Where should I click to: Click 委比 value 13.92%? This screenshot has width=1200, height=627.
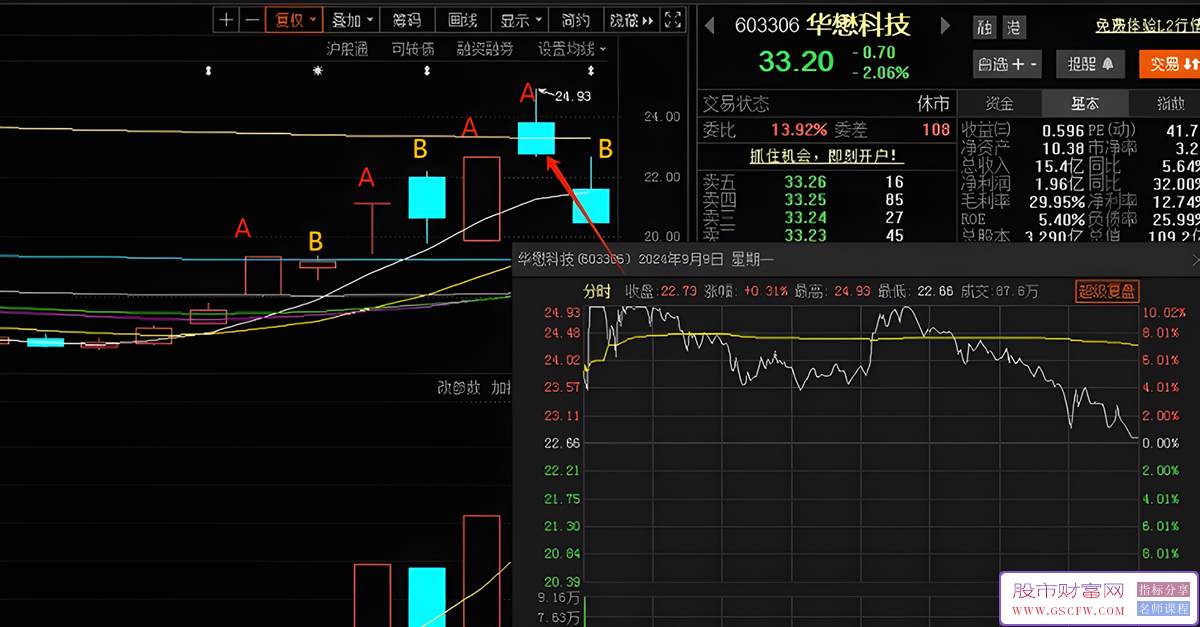[x=799, y=130]
